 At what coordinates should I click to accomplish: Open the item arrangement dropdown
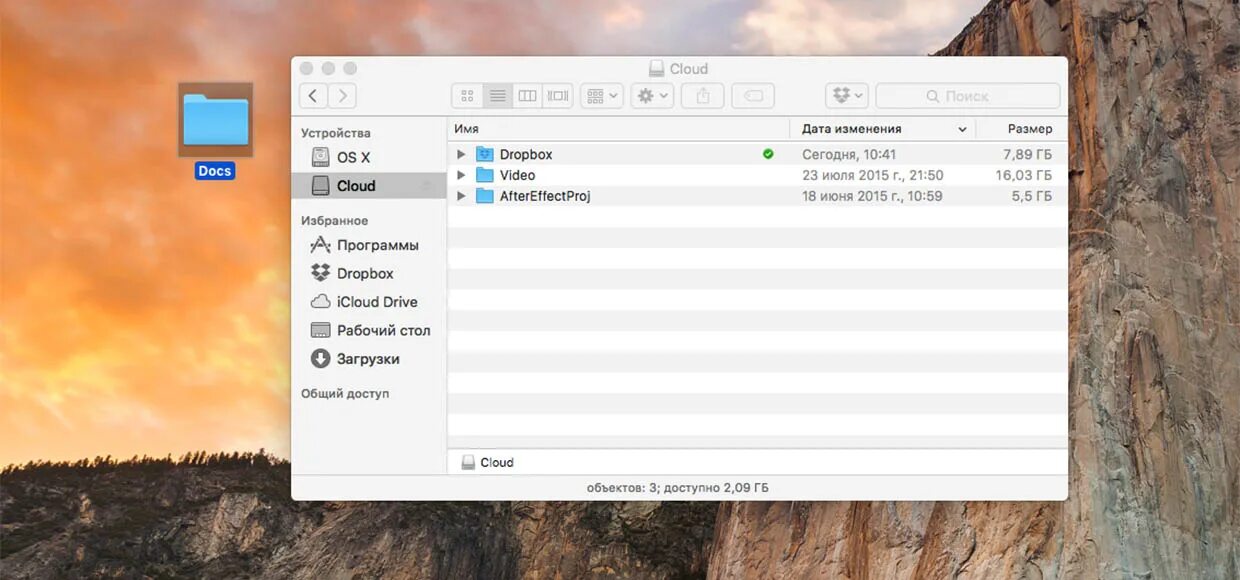pos(603,96)
